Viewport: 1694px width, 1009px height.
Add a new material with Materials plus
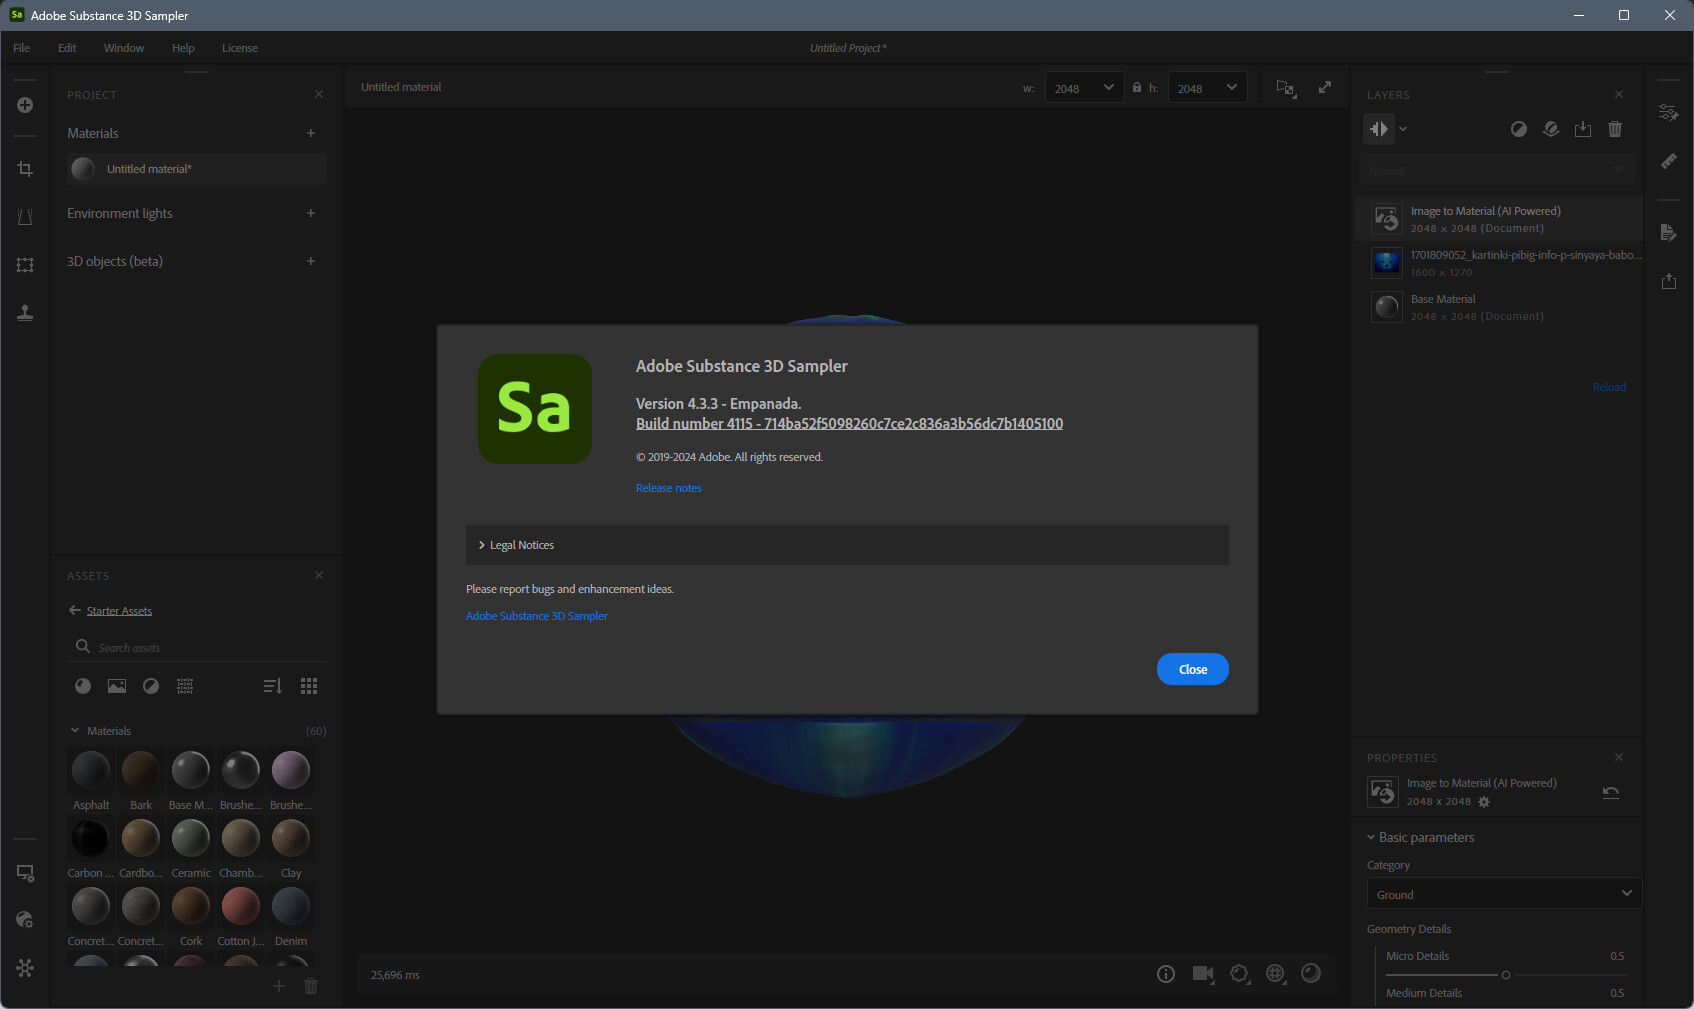point(311,133)
